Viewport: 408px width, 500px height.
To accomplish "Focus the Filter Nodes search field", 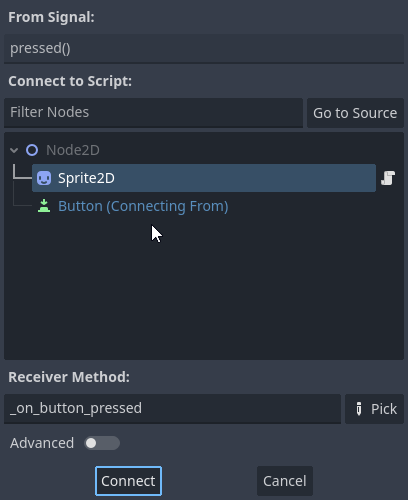I will coord(153,113).
